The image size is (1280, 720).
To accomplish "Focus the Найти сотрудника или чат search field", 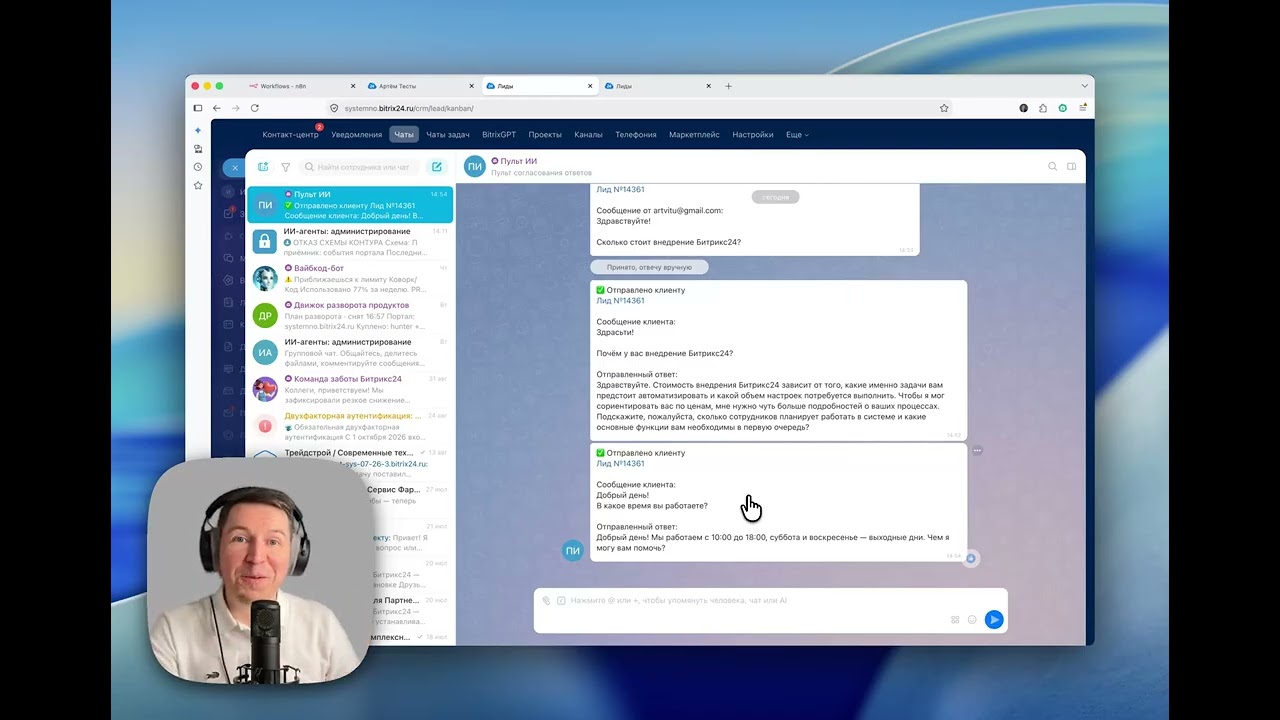I will point(360,167).
